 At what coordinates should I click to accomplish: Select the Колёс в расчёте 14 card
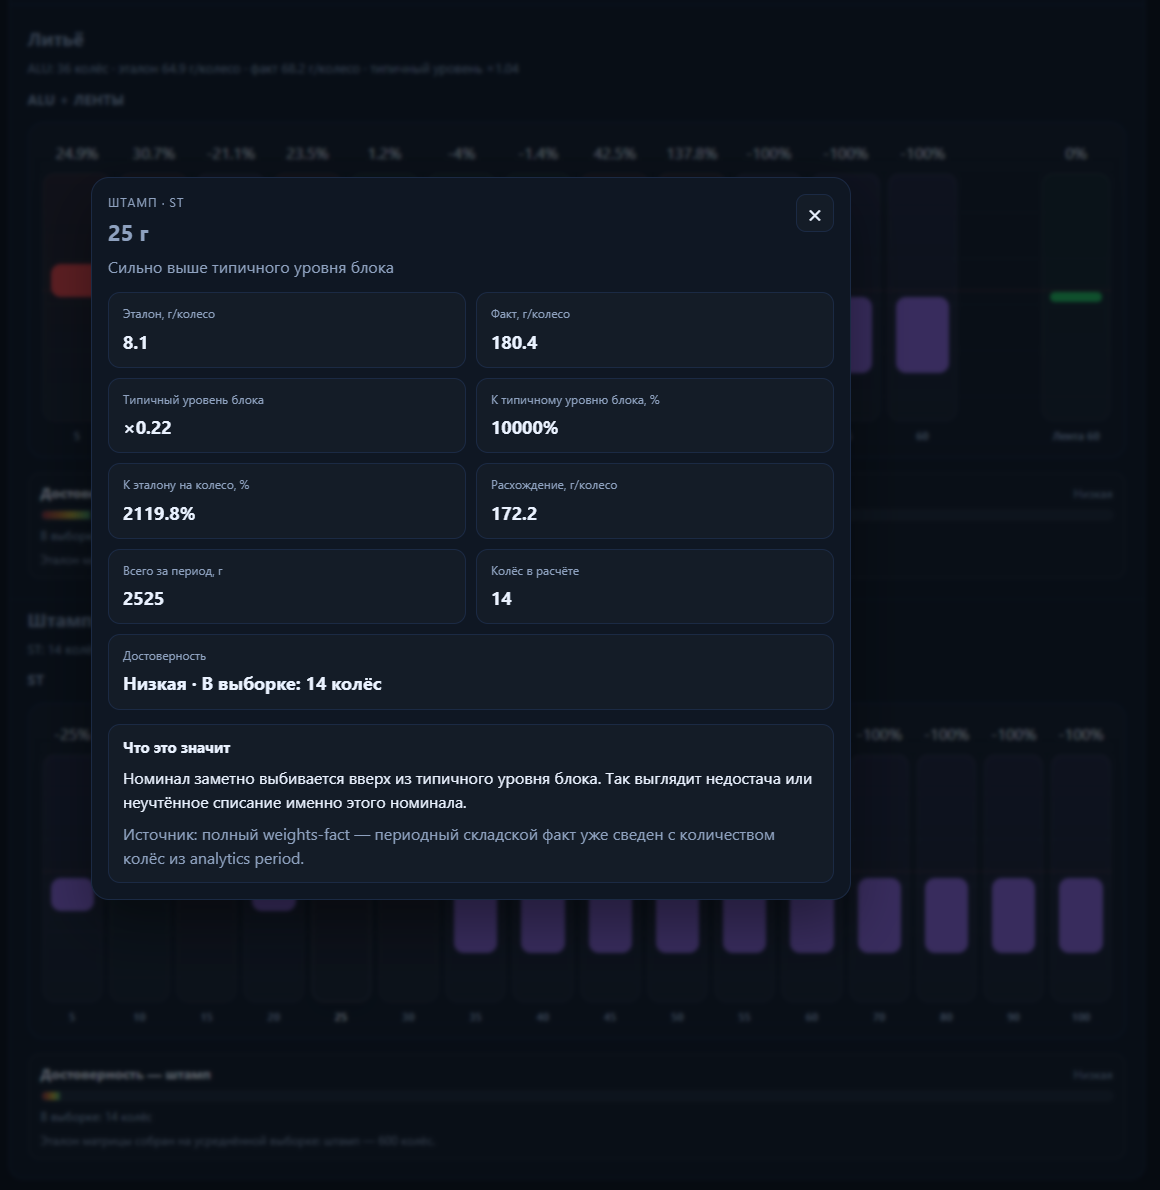pos(654,587)
